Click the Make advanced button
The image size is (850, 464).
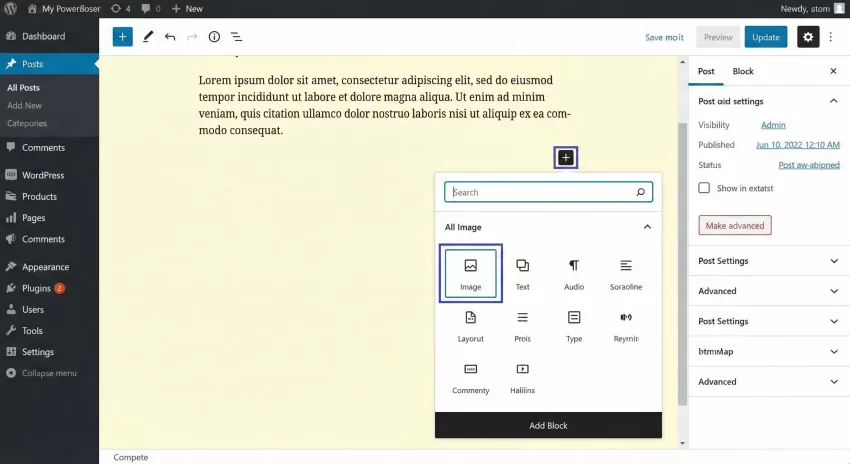(735, 225)
